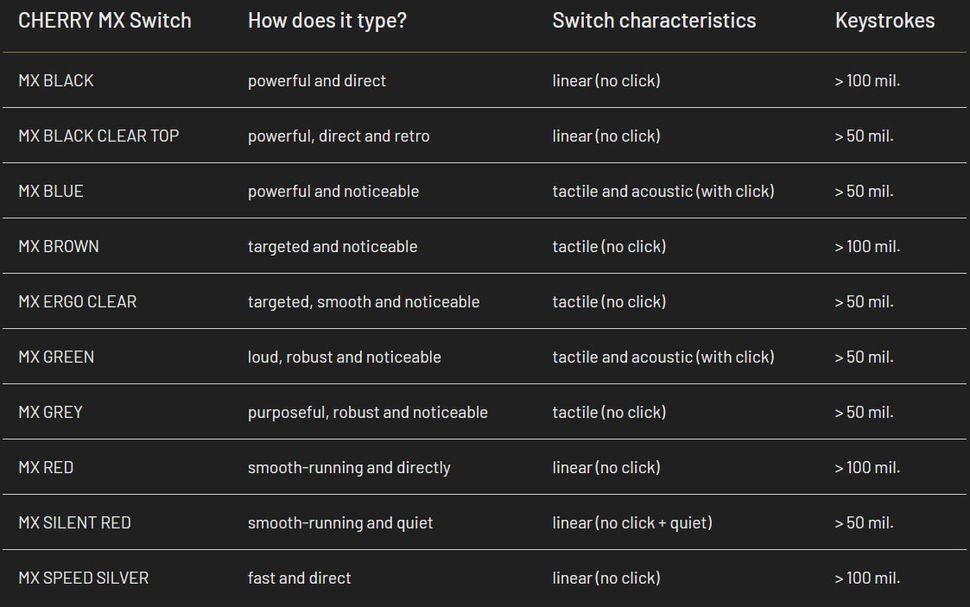The image size is (970, 607).
Task: Select 'powerful, direct and retro' description
Action: coord(339,136)
